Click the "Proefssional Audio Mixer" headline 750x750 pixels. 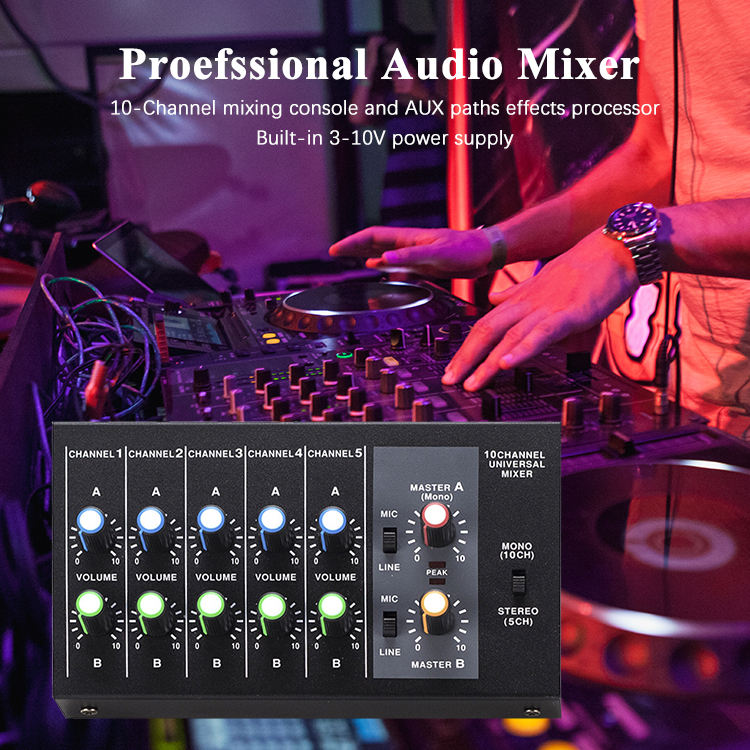click(378, 66)
